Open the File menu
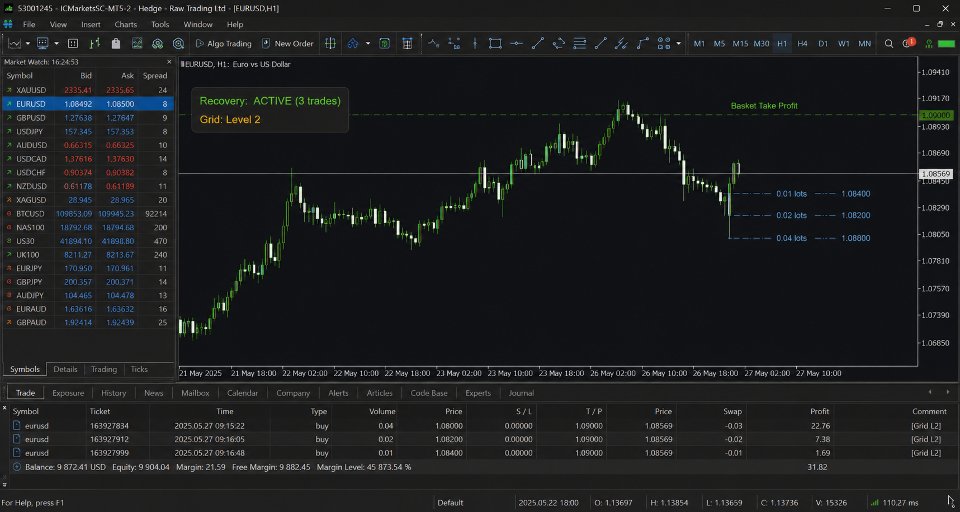Image resolution: width=960 pixels, height=512 pixels. (29, 24)
